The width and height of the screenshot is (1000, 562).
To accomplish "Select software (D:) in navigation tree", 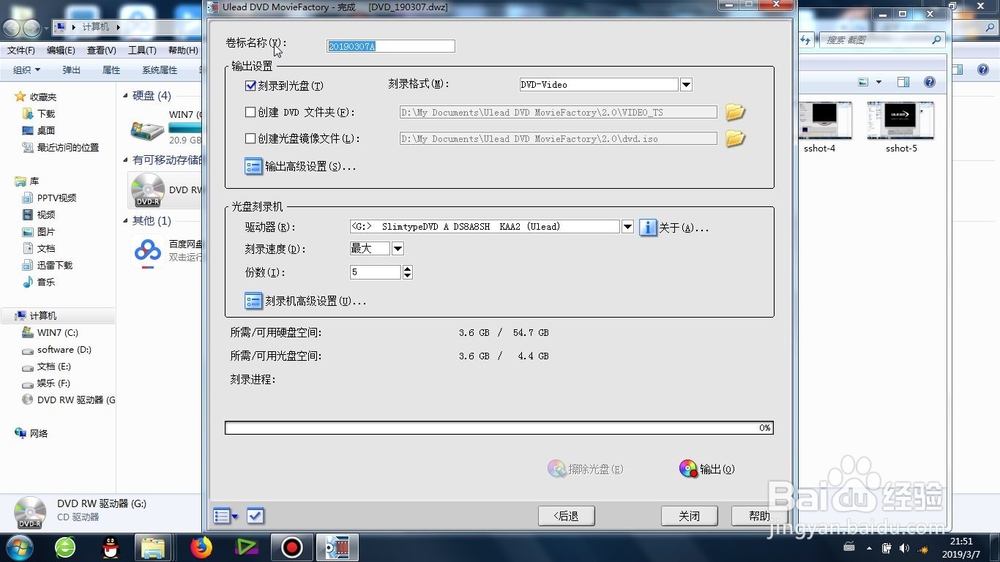I will 64,350.
